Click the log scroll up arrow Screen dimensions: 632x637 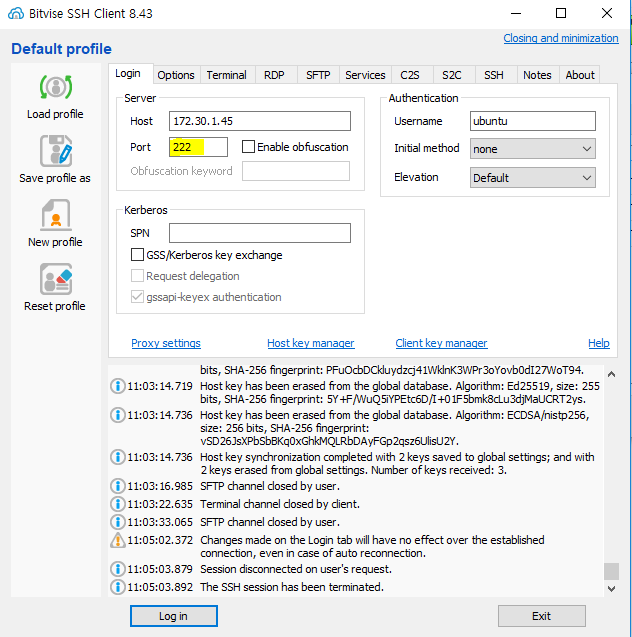point(611,374)
